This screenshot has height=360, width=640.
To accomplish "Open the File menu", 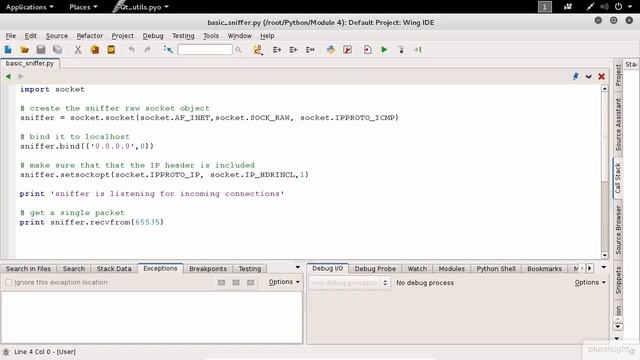I will (x=11, y=36).
